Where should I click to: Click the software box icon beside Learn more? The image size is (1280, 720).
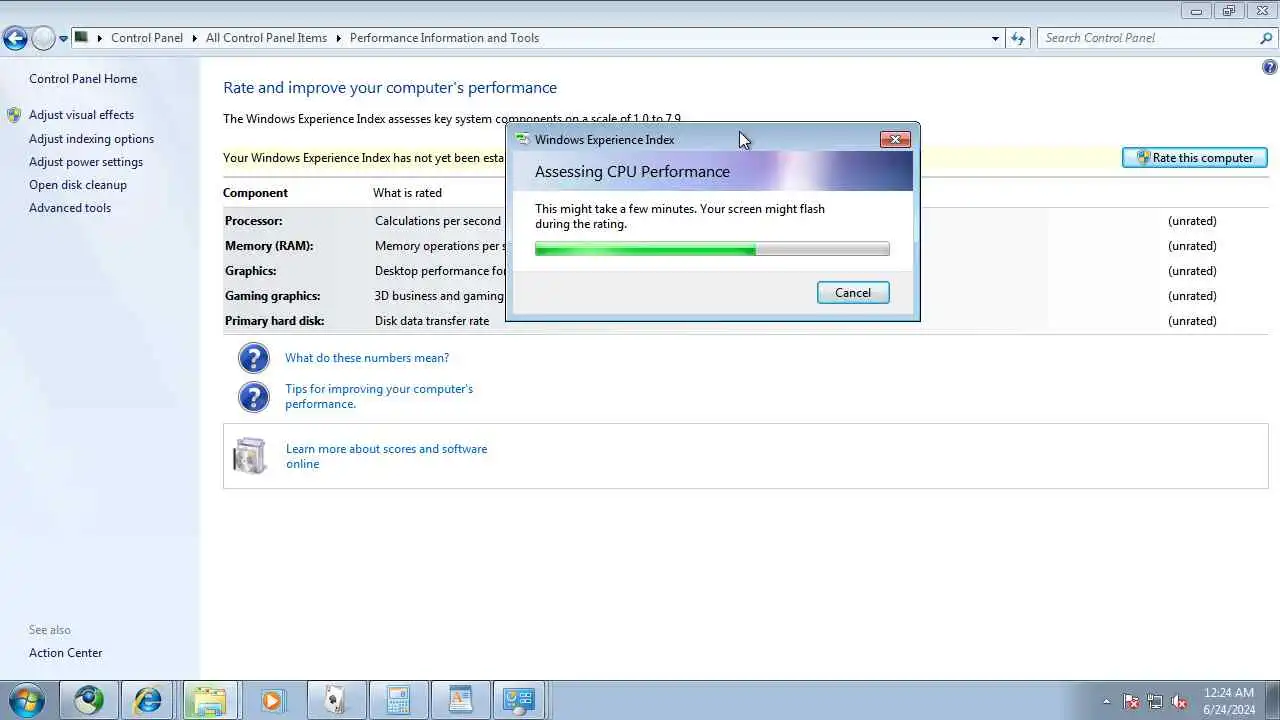[x=250, y=456]
